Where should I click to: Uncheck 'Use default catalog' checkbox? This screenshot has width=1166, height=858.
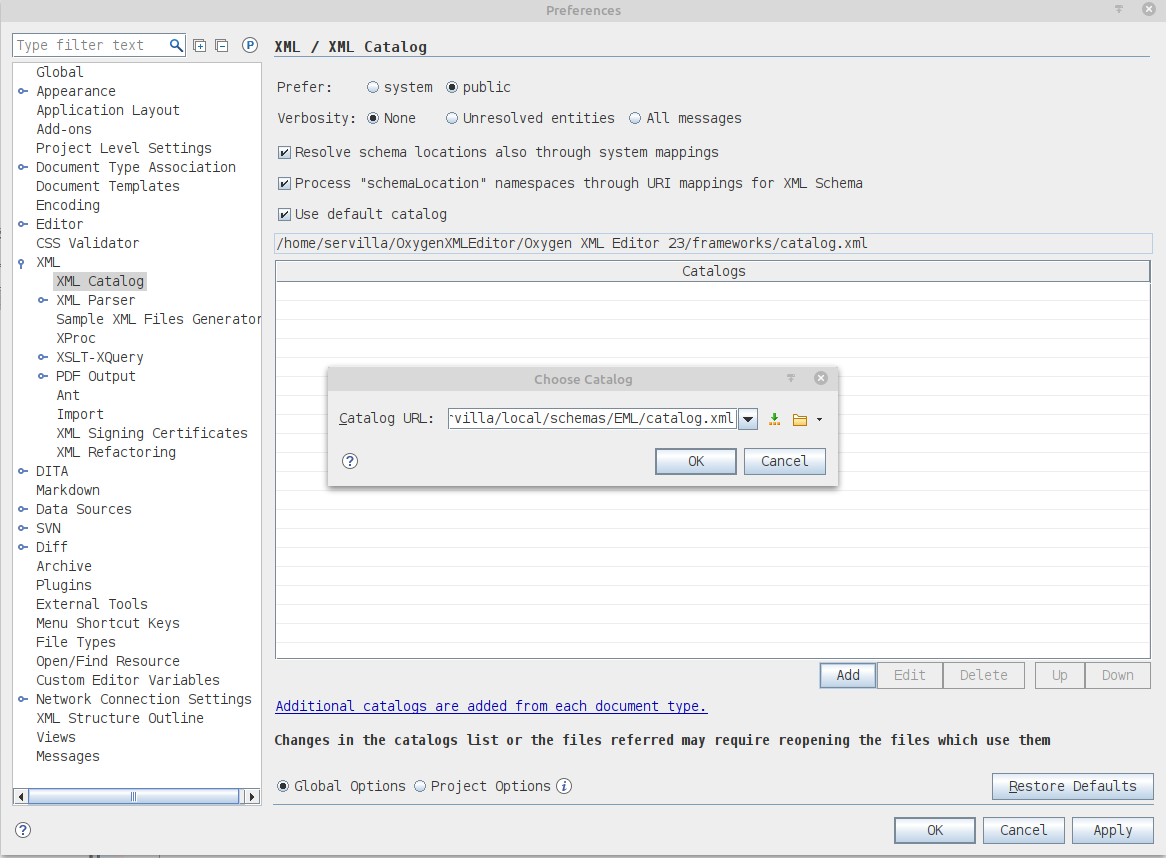[x=285, y=214]
